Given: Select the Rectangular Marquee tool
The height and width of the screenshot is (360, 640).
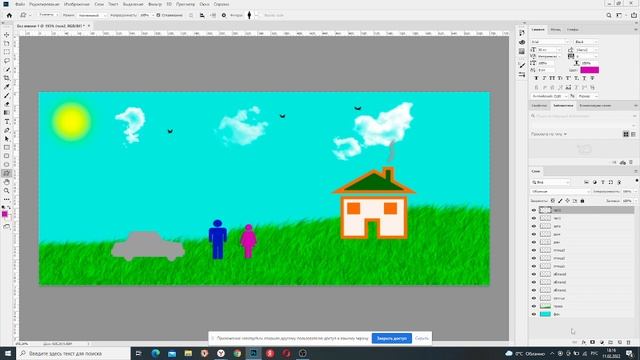Looking at the screenshot, I should pyautogui.click(x=7, y=52).
